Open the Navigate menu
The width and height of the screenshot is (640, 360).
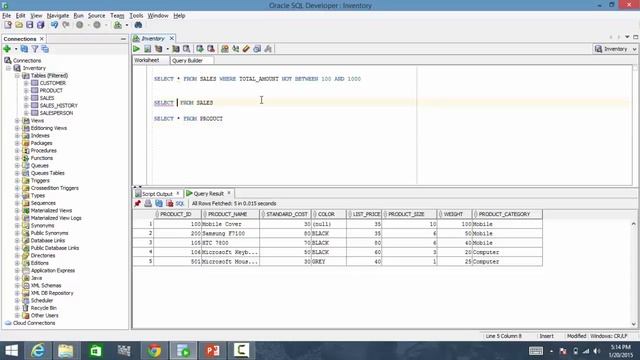58,16
